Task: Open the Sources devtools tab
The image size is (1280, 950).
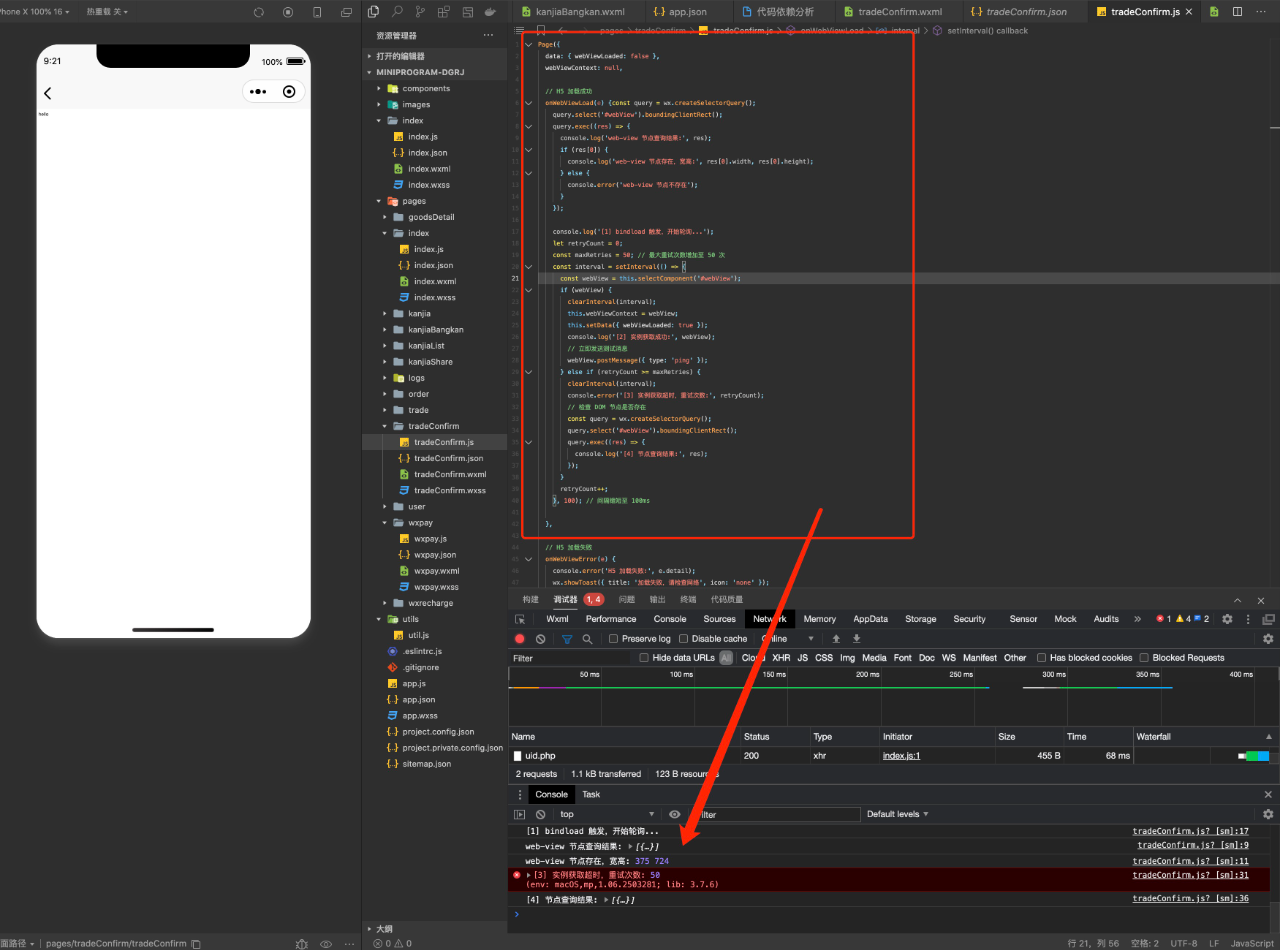Action: coord(719,619)
